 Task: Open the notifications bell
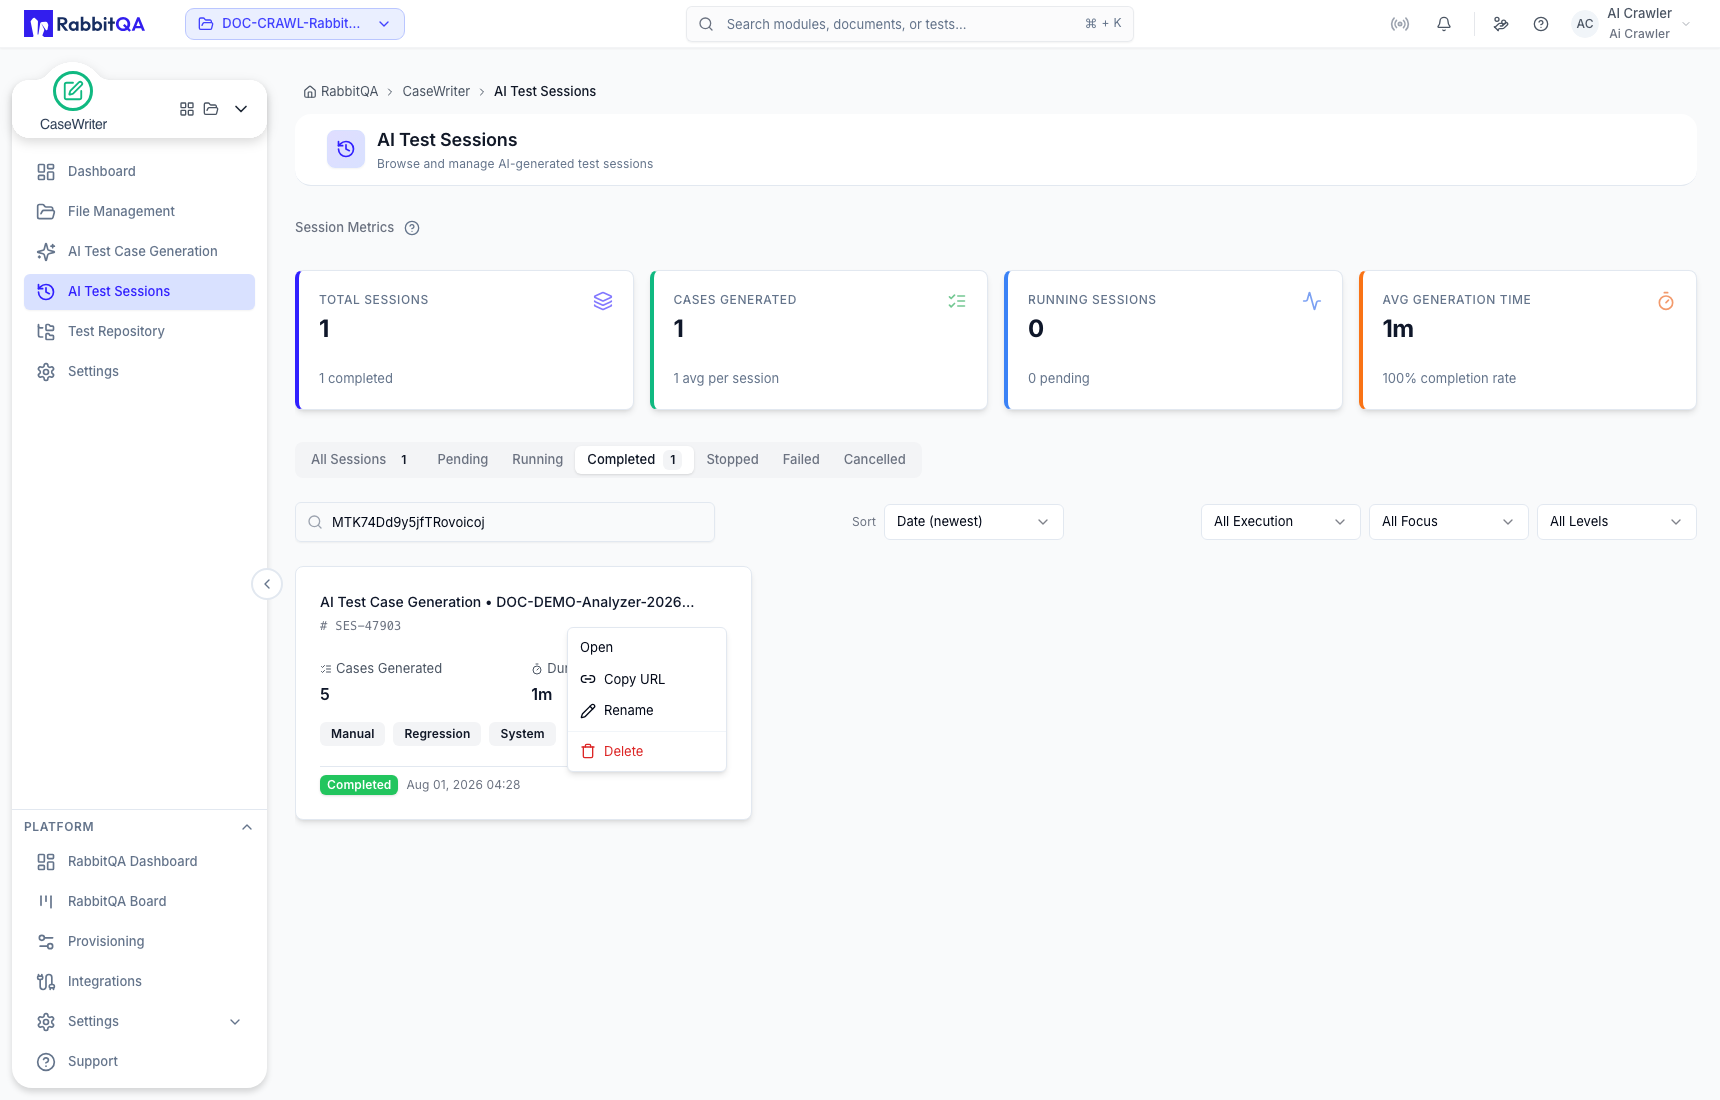[x=1444, y=24]
